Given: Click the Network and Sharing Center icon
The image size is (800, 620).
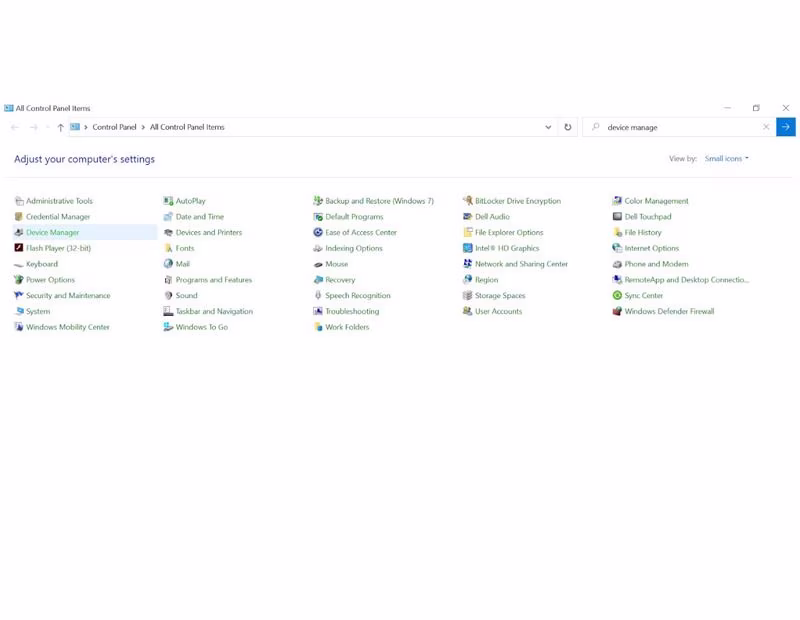Looking at the screenshot, I should click(x=467, y=264).
